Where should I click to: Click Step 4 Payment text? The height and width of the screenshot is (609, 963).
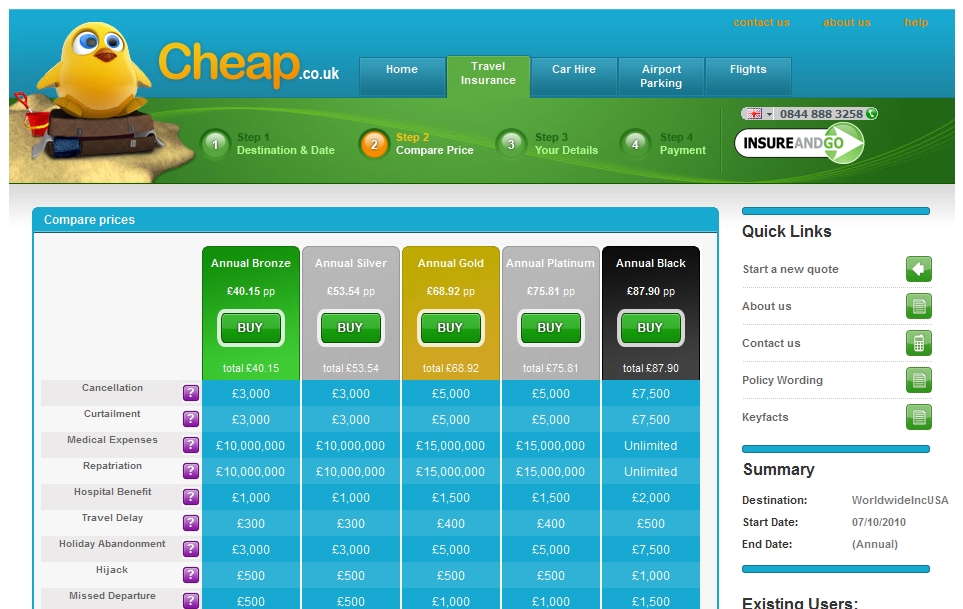click(683, 144)
